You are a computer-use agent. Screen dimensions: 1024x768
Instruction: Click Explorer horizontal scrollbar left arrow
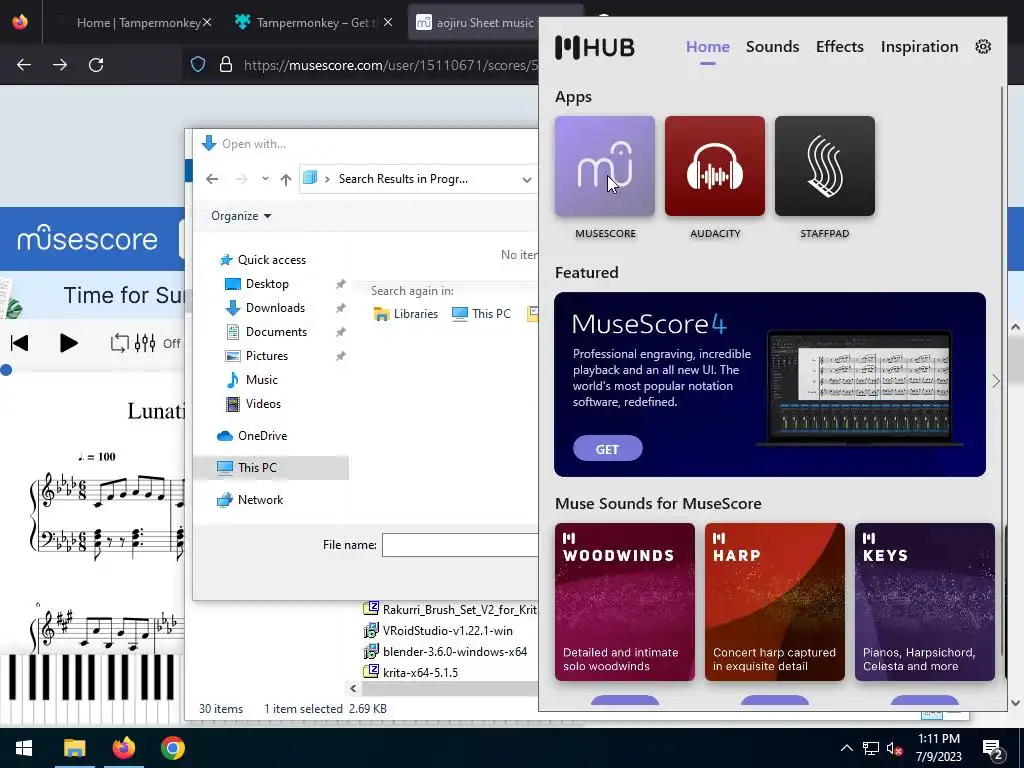point(353,688)
